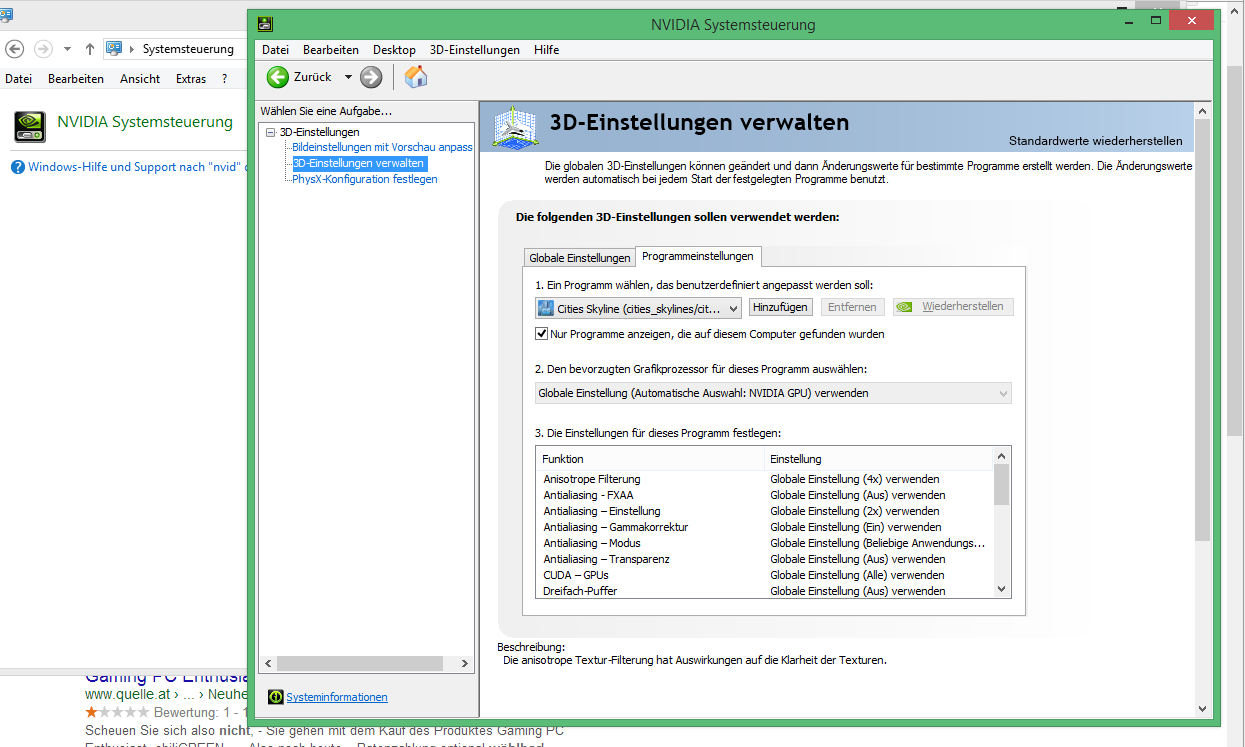Click Globale Einstellung (4x) verwenden value
The height and width of the screenshot is (747, 1245).
click(854, 479)
